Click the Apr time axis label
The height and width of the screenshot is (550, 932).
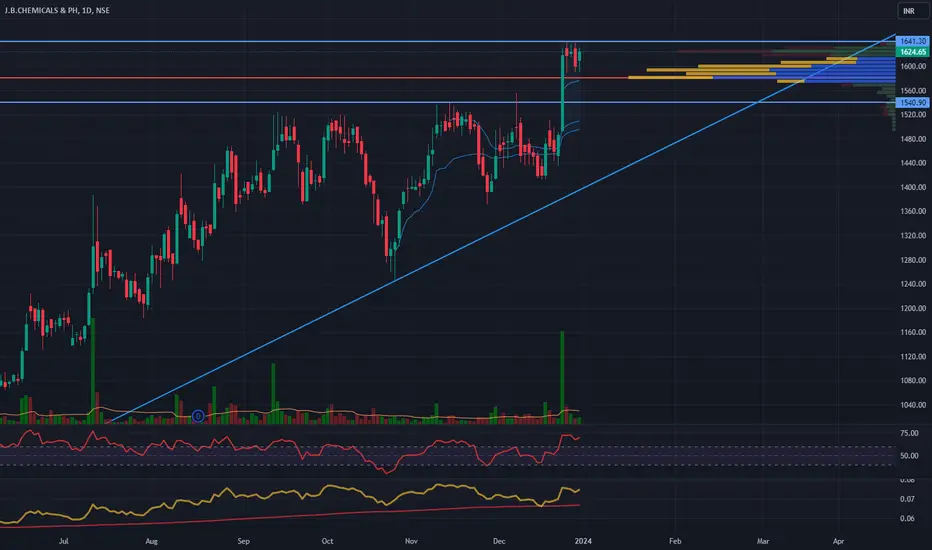(838, 541)
